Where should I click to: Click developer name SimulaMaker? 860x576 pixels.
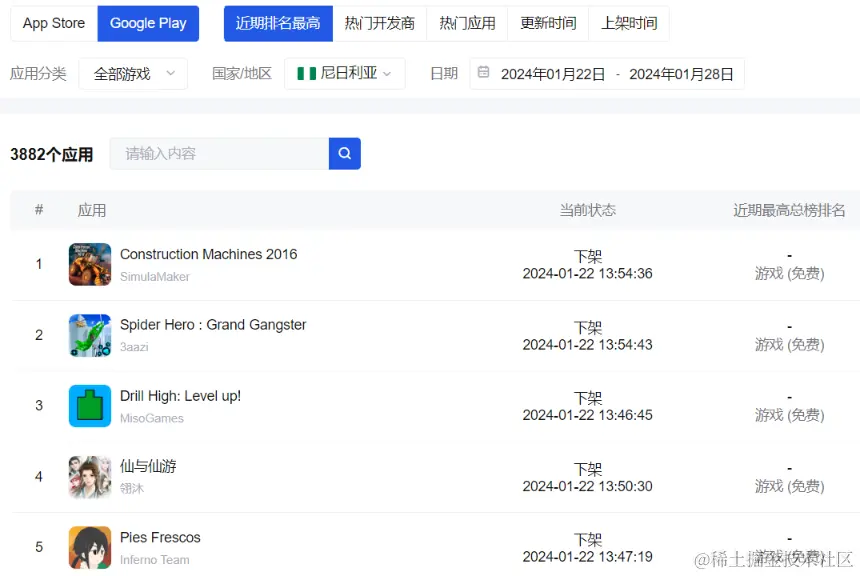coord(155,277)
